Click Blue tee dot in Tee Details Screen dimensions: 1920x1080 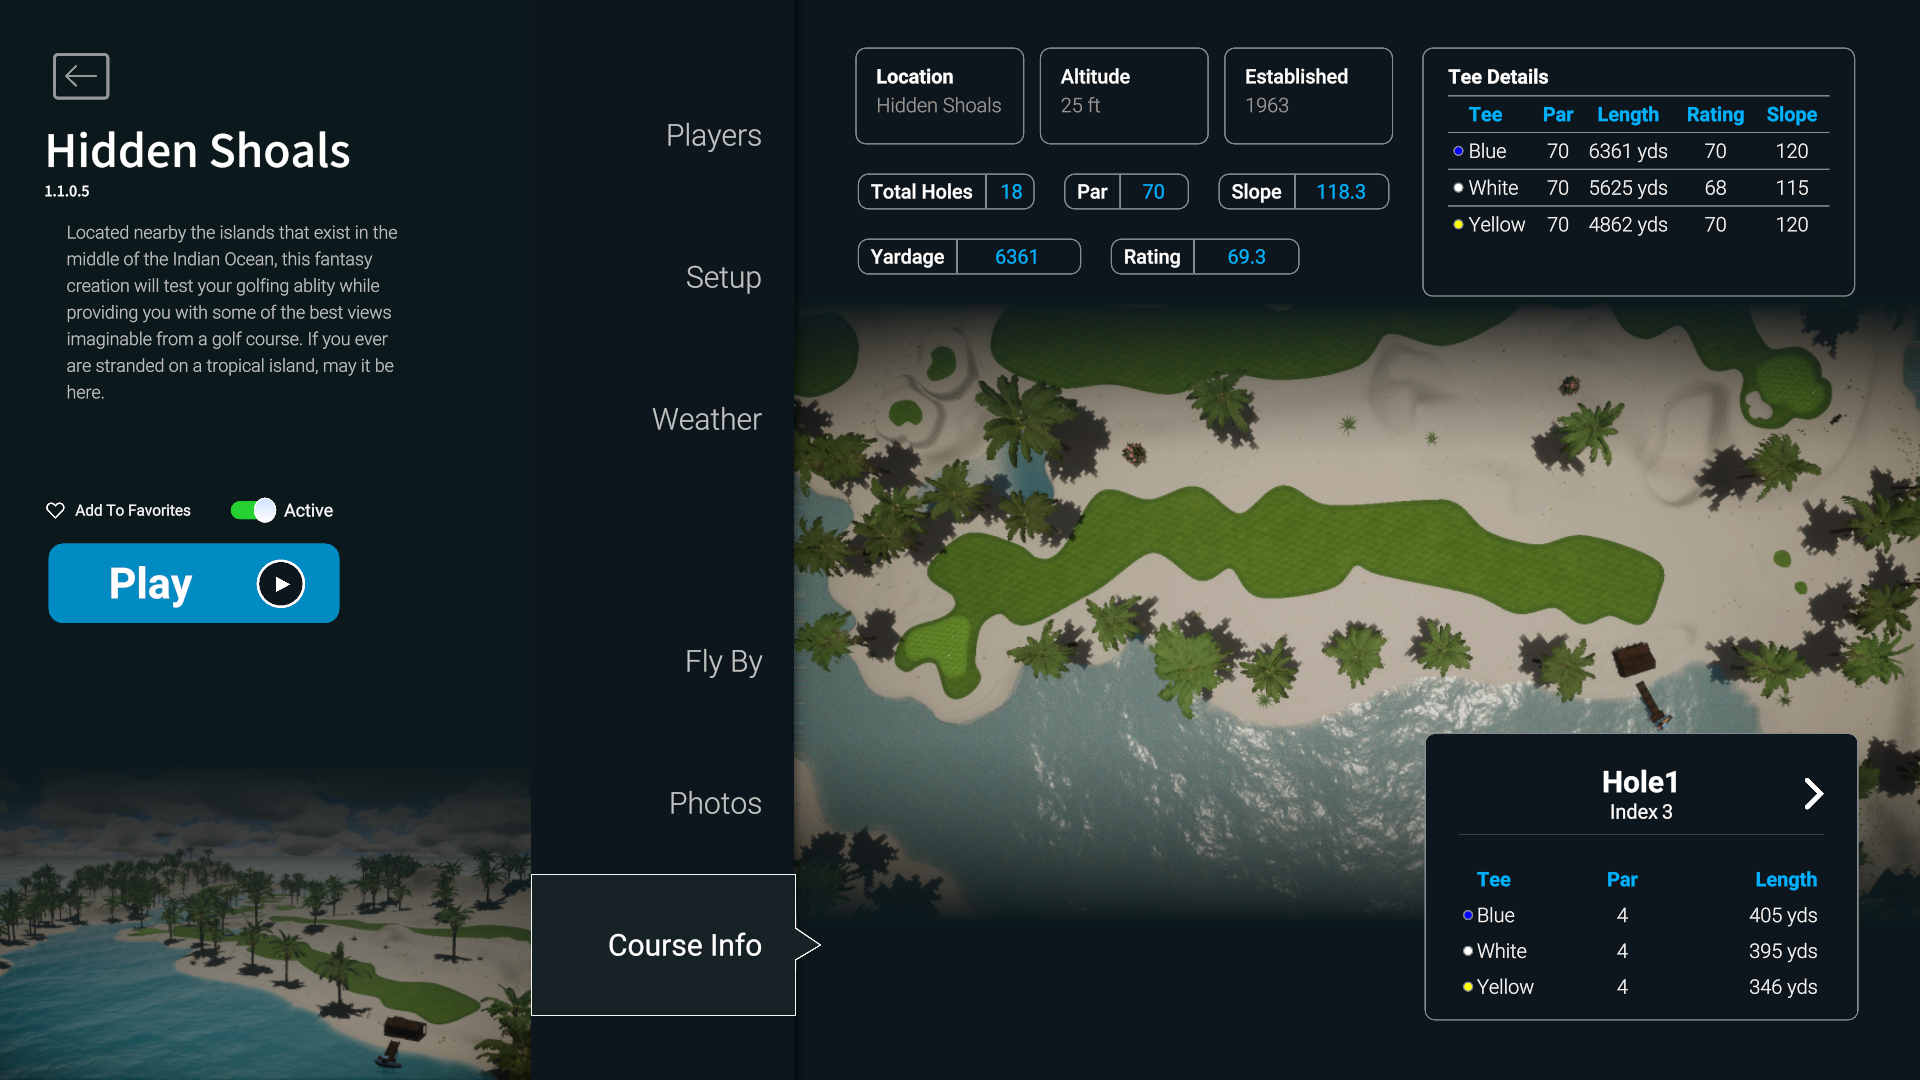pos(1458,151)
